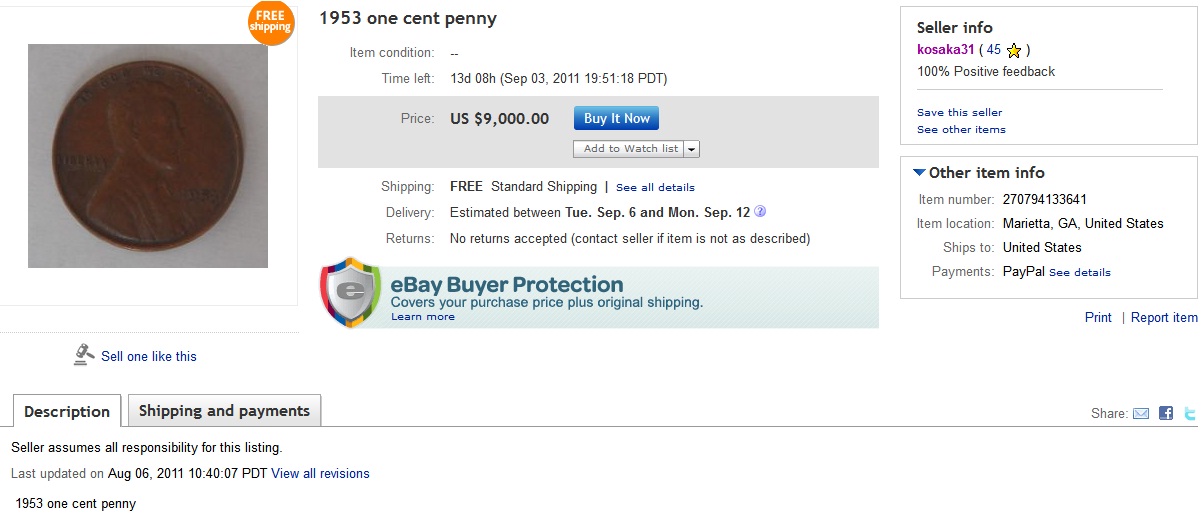Switch to the Description tab
Screen dimensions: 1202x518
click(x=67, y=411)
